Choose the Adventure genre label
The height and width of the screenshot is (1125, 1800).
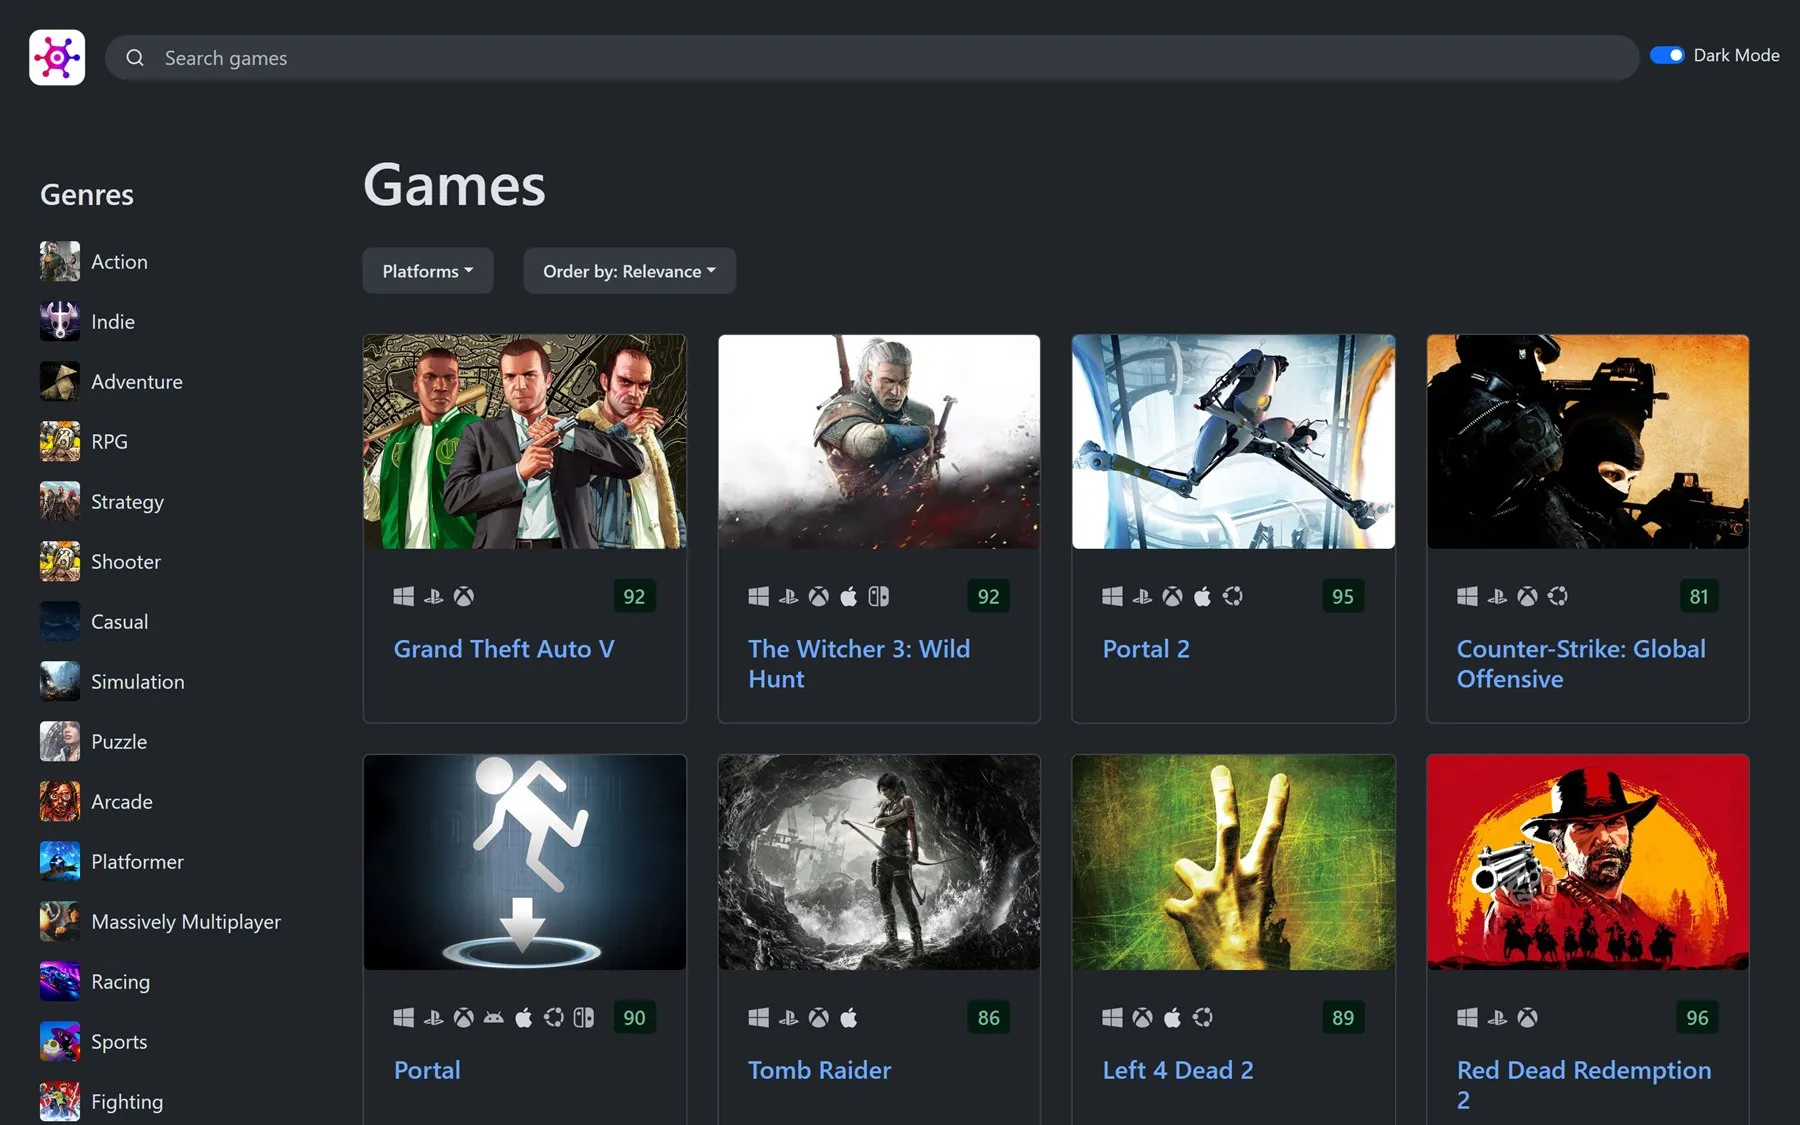pos(137,381)
